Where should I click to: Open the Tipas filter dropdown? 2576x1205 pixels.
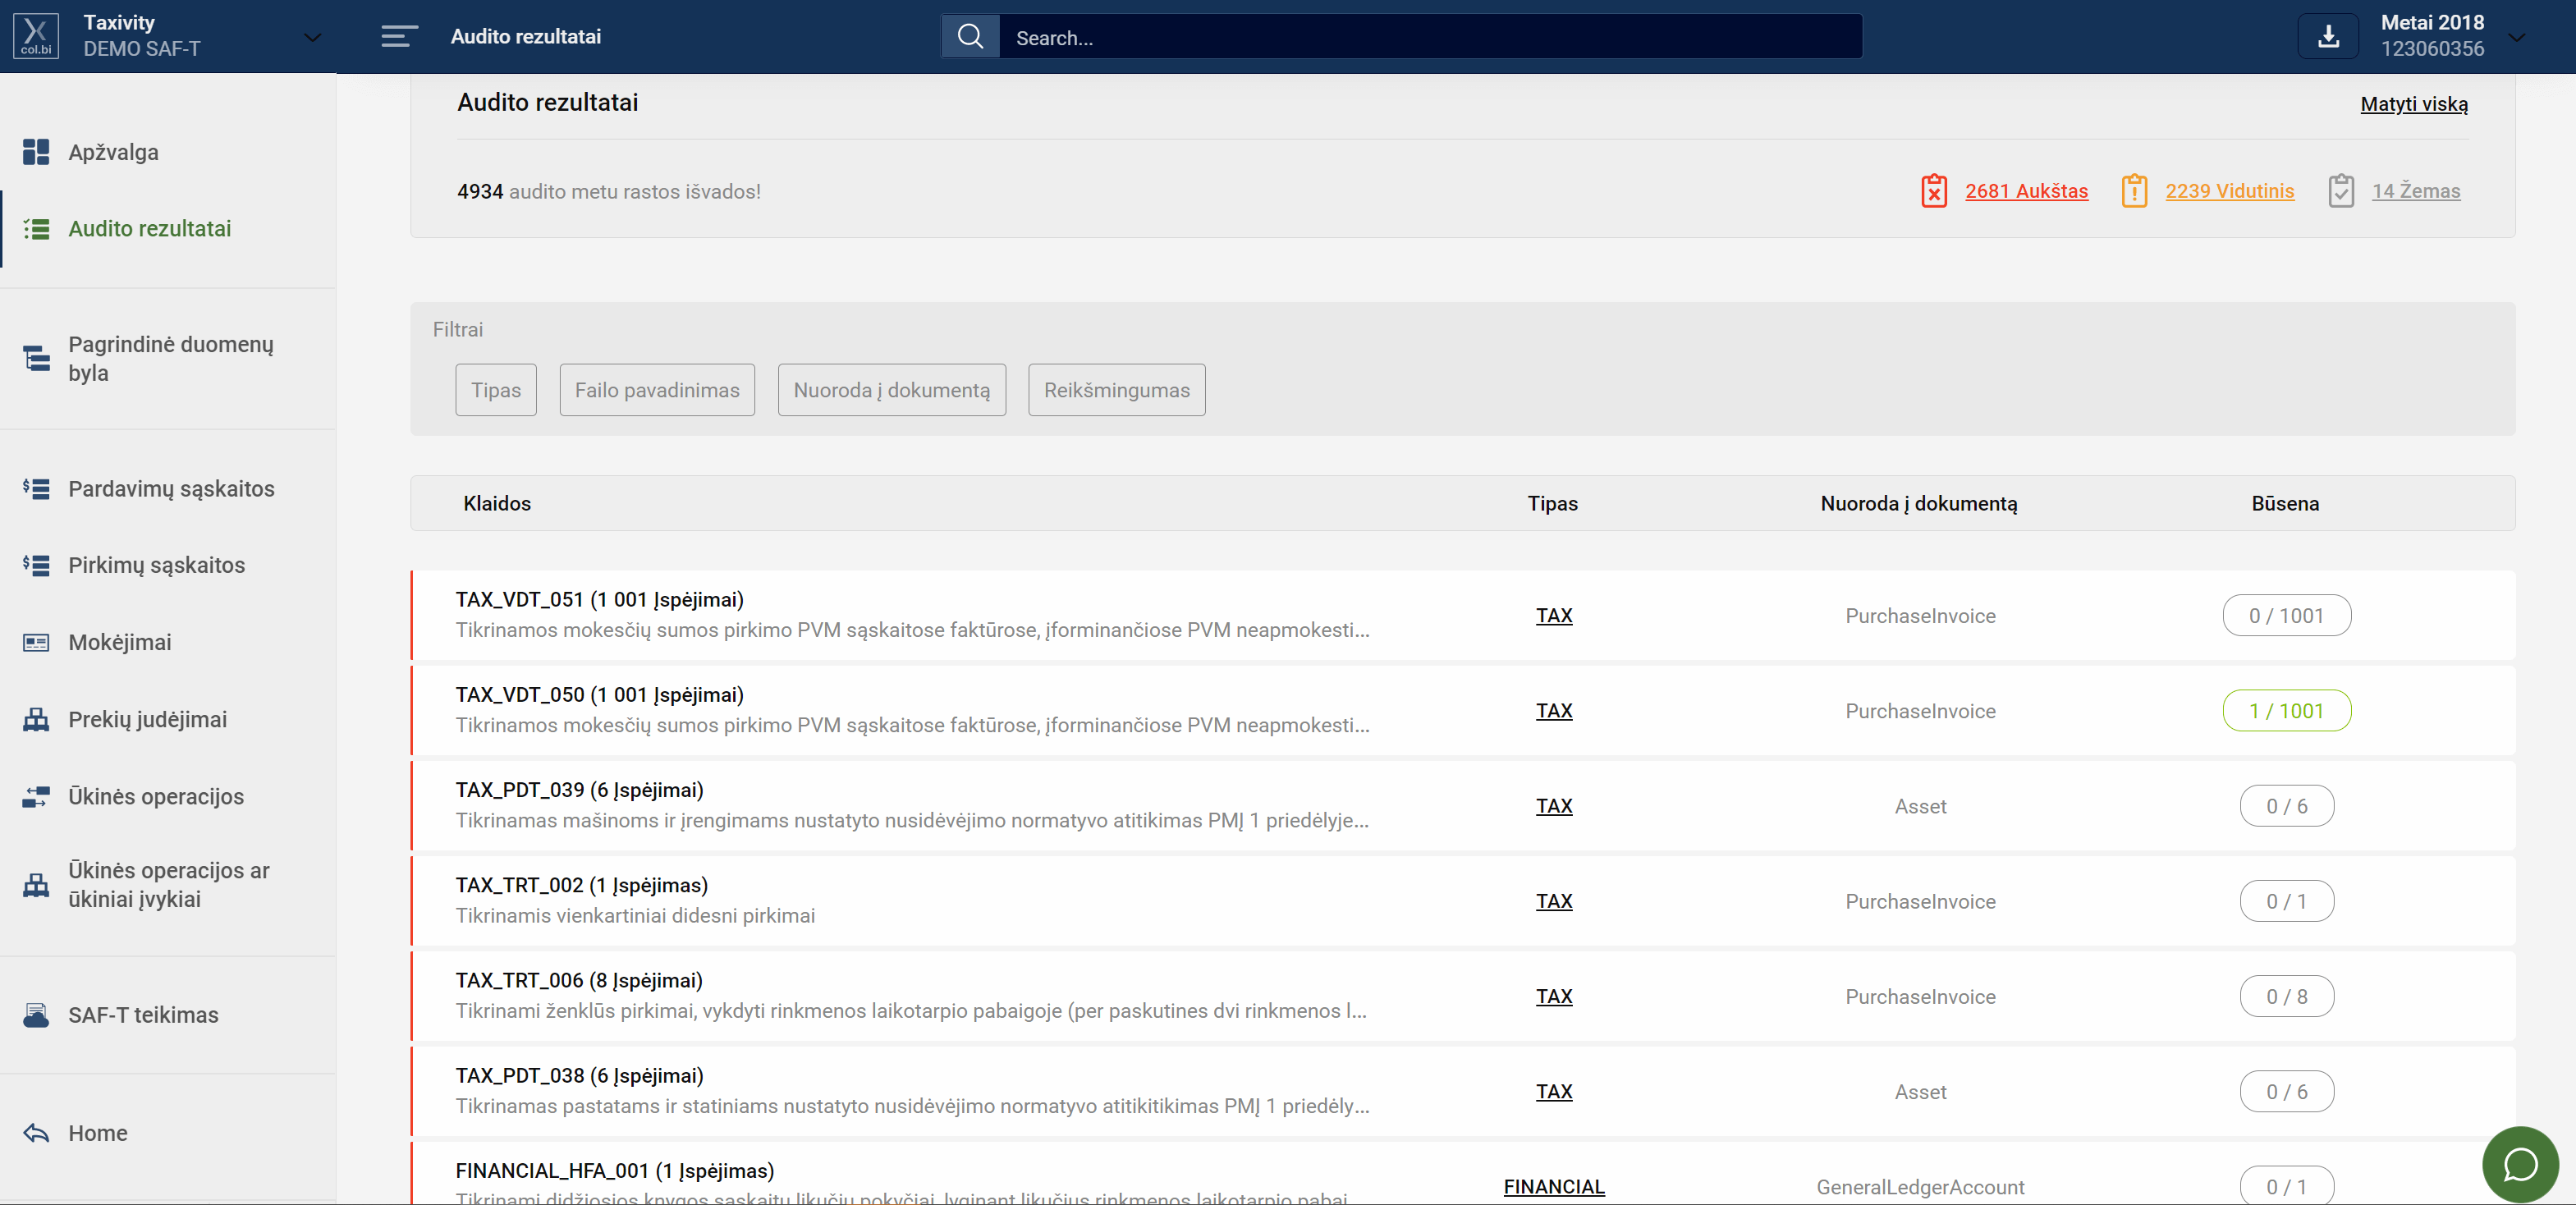pyautogui.click(x=496, y=390)
